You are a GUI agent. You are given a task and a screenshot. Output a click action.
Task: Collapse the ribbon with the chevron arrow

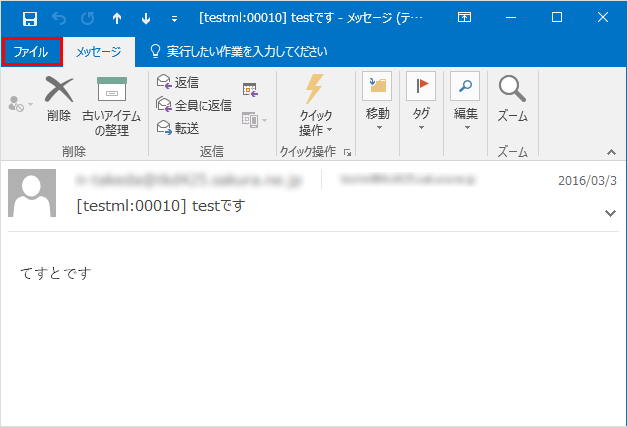pyautogui.click(x=610, y=151)
